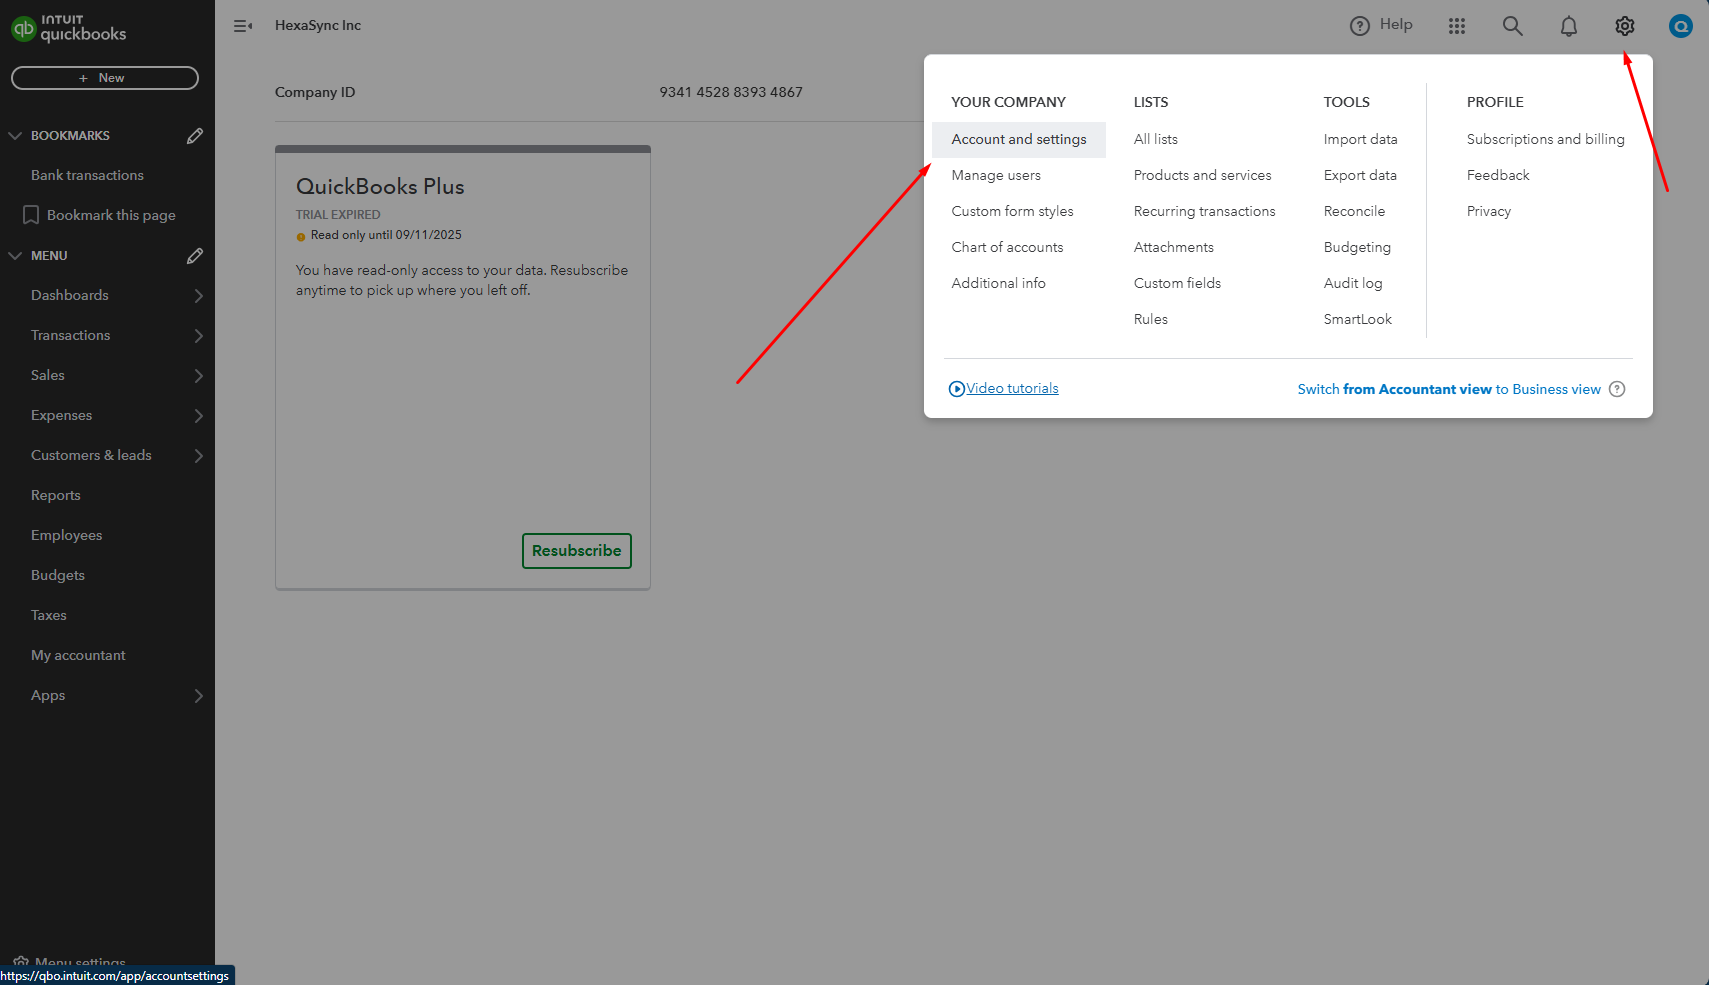The width and height of the screenshot is (1709, 985).
Task: Click the QuickBooks logo
Action: tap(69, 28)
